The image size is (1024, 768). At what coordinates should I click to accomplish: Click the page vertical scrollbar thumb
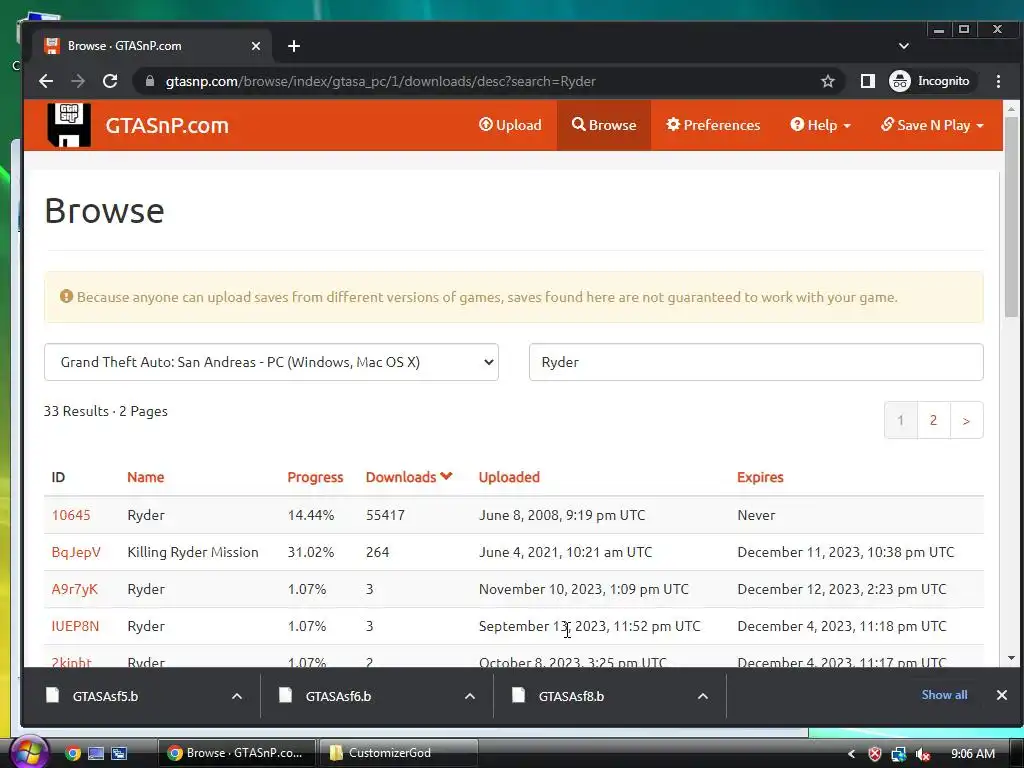[x=1011, y=216]
